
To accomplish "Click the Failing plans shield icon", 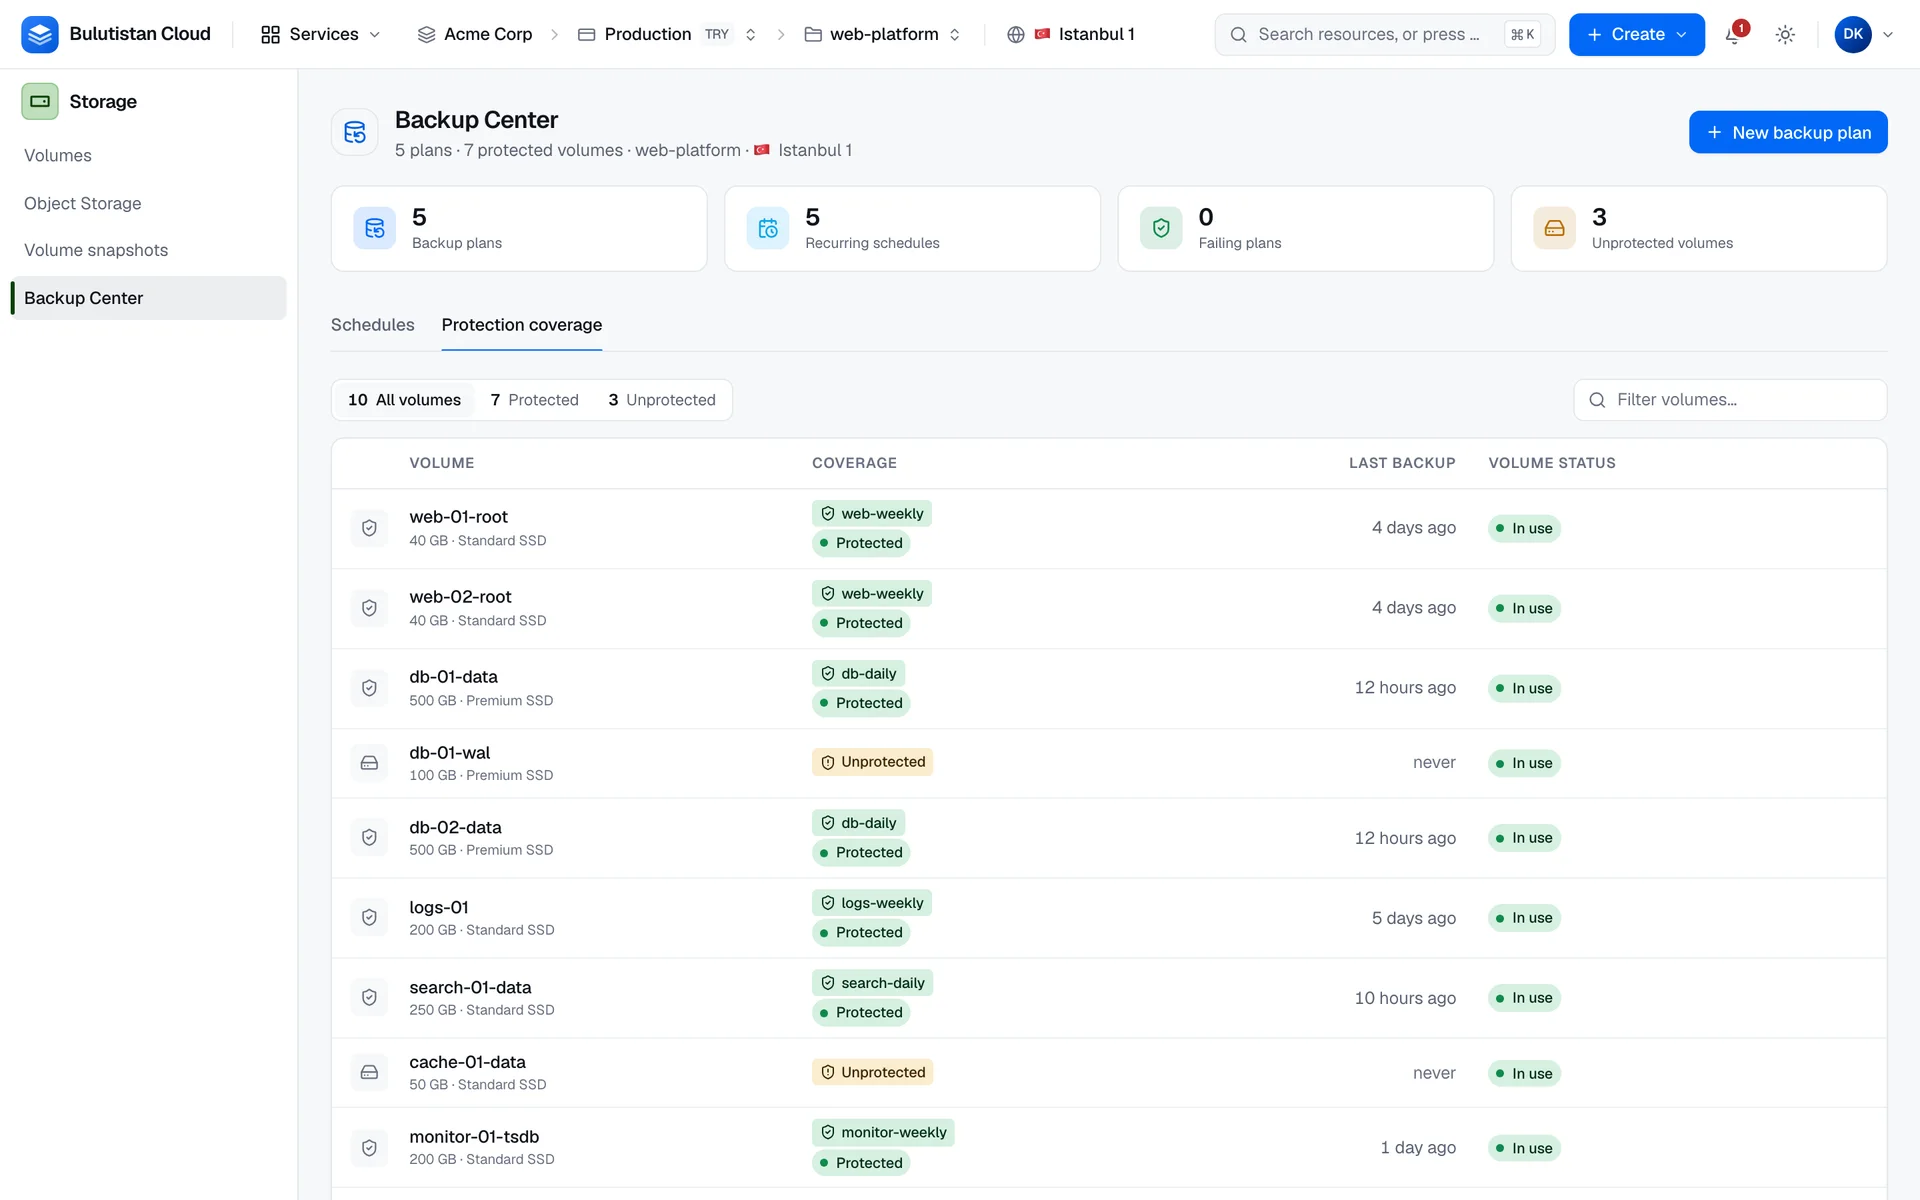I will point(1161,228).
